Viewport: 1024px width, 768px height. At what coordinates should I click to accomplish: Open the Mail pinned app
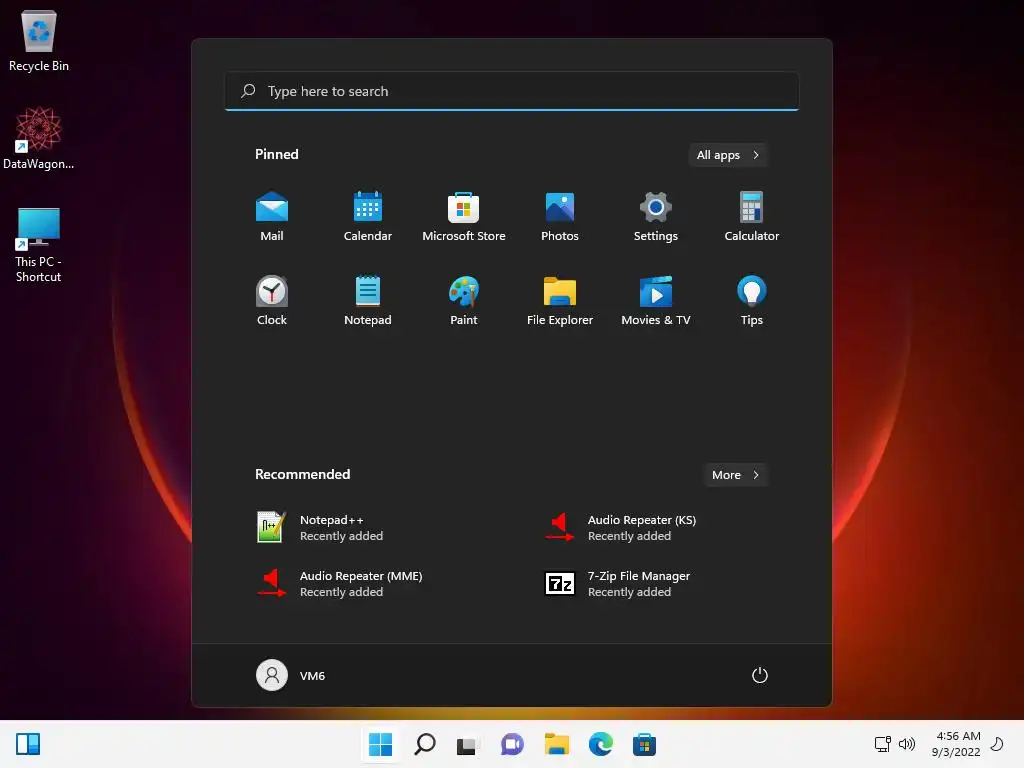pyautogui.click(x=272, y=217)
